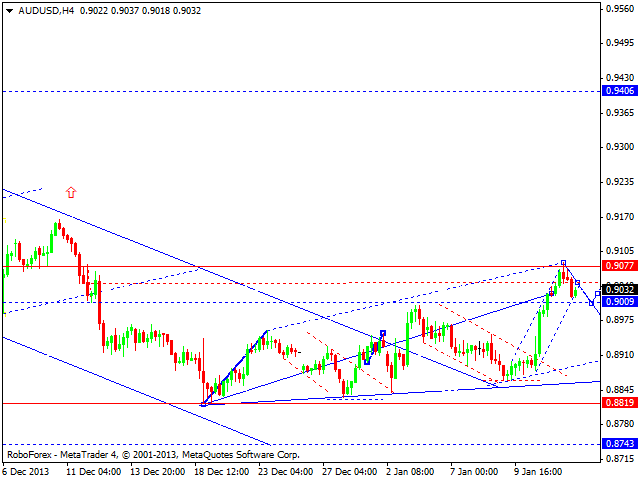Click the triangle before the AUDUSD,H4 title
Image resolution: width=640 pixels, height=480 pixels.
pyautogui.click(x=7, y=8)
